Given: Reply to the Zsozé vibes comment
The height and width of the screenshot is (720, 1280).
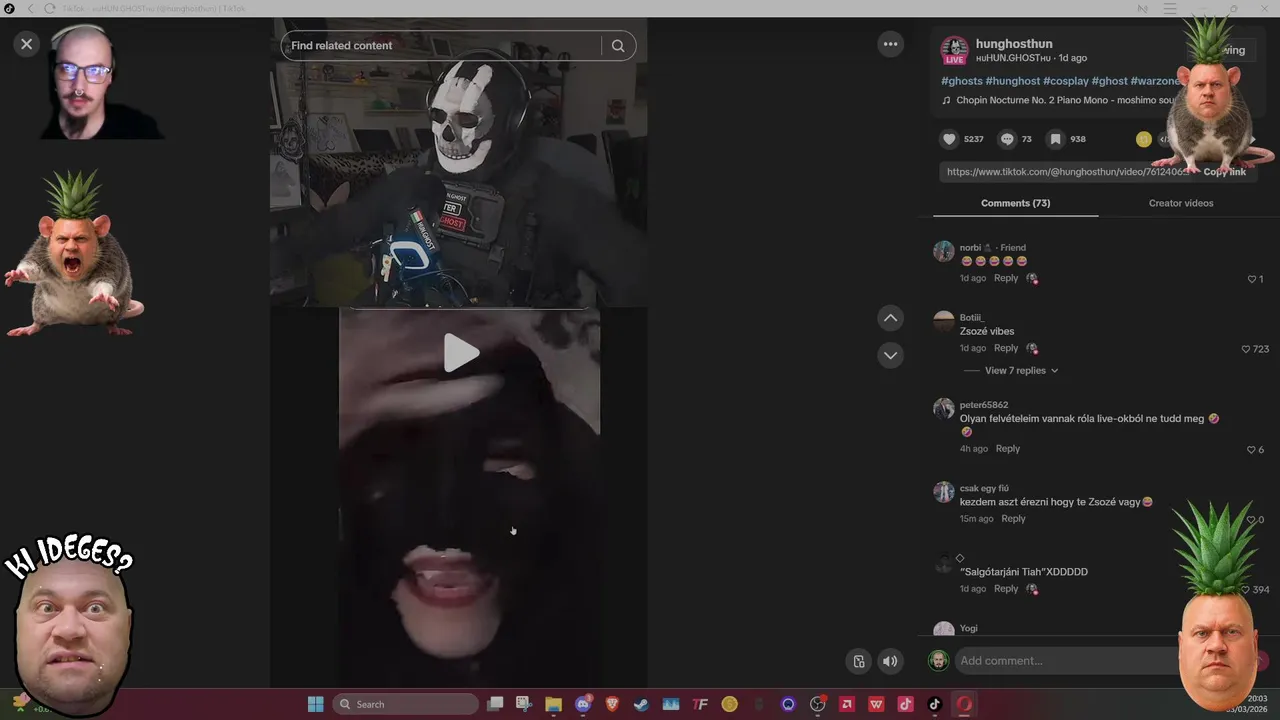Looking at the screenshot, I should tap(1006, 349).
